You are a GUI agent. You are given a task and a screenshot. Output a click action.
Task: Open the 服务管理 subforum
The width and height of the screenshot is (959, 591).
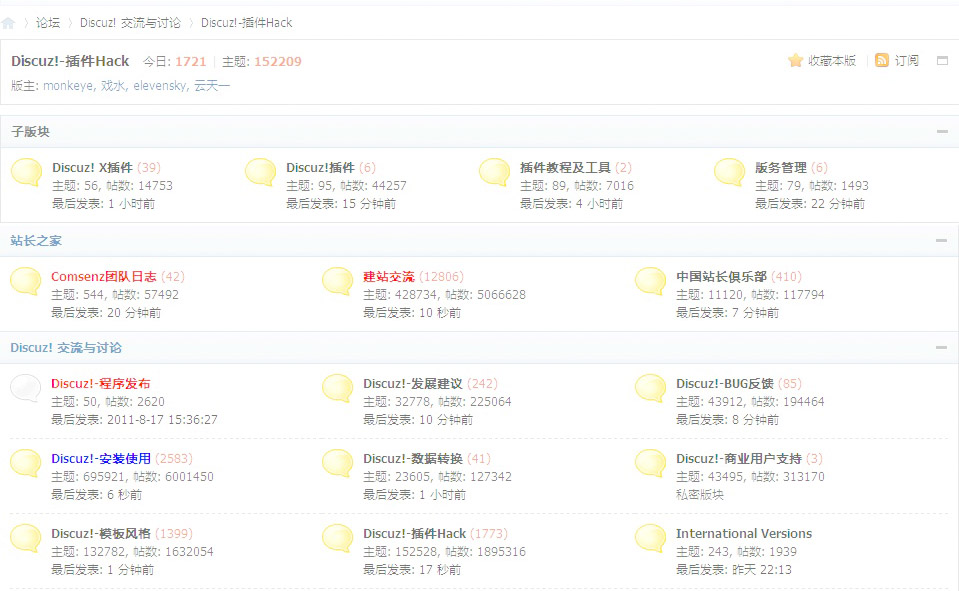pyautogui.click(x=781, y=168)
